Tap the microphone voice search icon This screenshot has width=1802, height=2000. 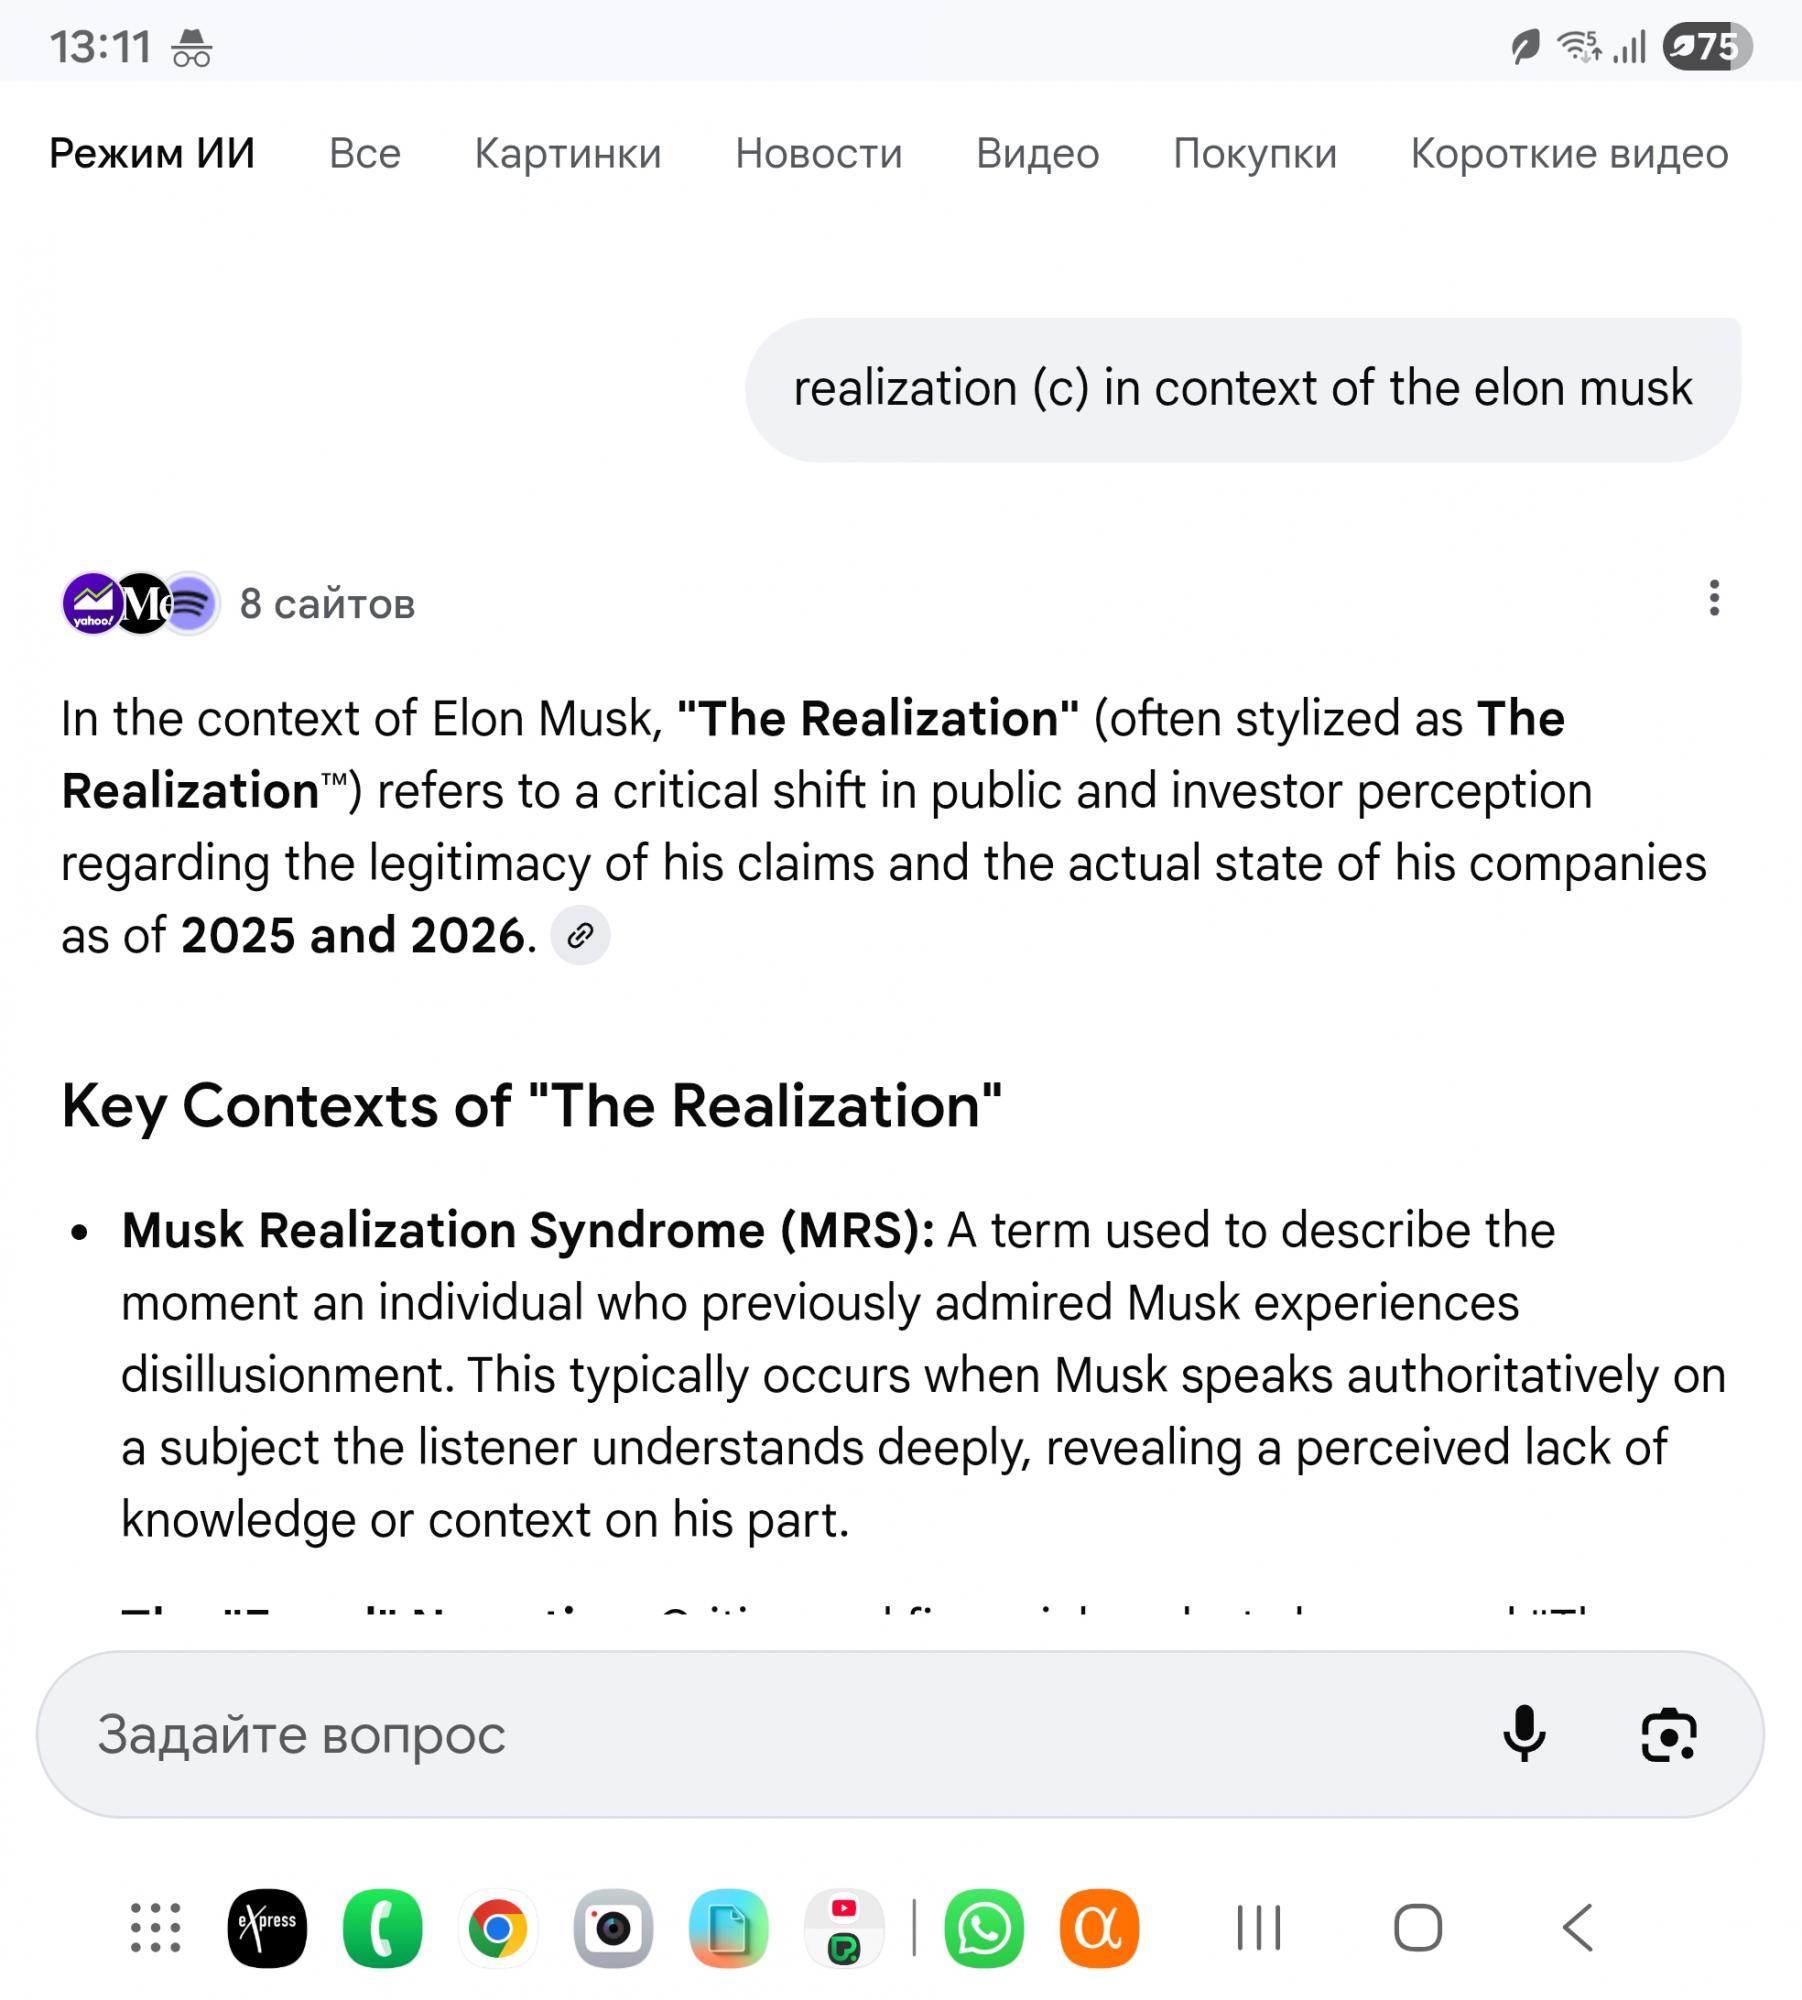tap(1523, 1734)
